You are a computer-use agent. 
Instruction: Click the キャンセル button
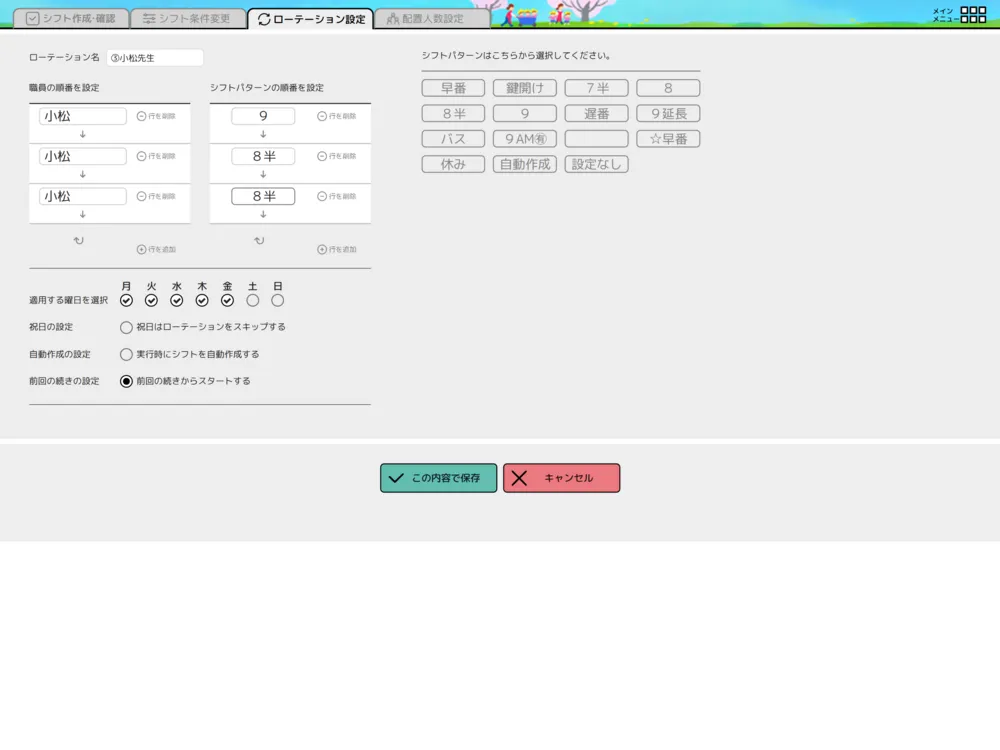[561, 478]
